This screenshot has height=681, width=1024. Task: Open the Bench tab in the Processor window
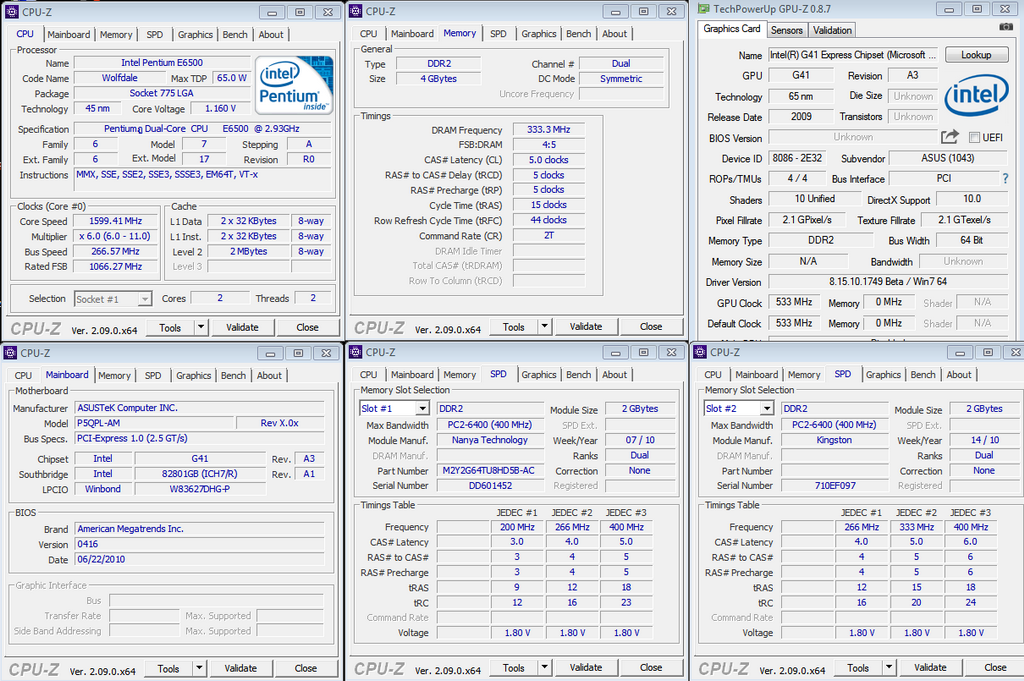(235, 35)
